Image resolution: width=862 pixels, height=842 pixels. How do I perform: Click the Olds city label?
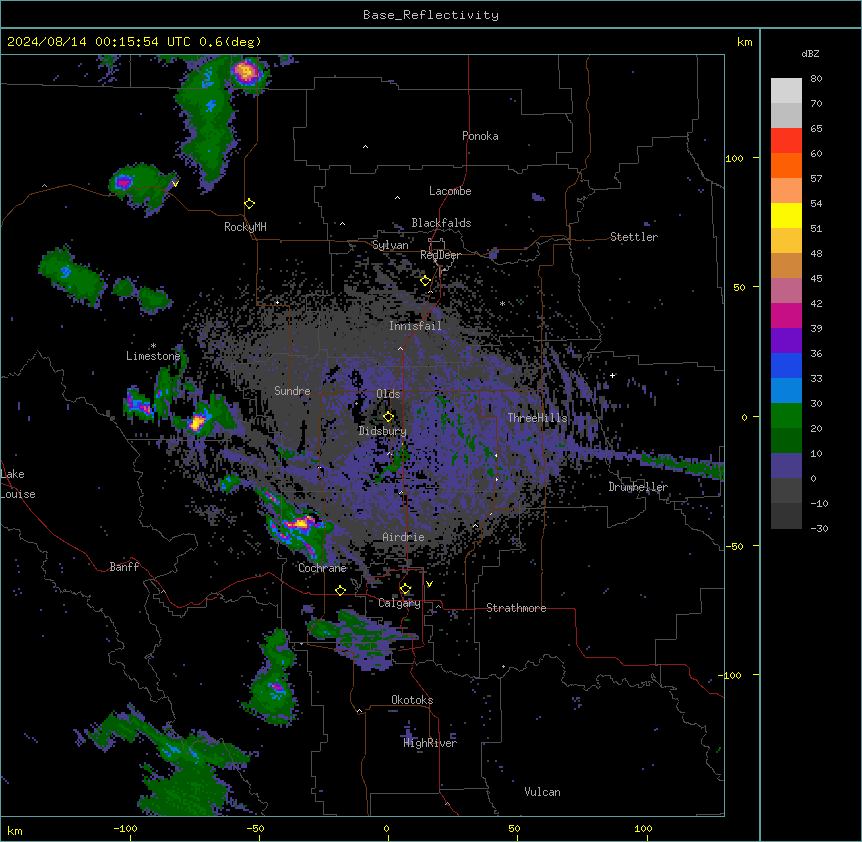tap(388, 394)
